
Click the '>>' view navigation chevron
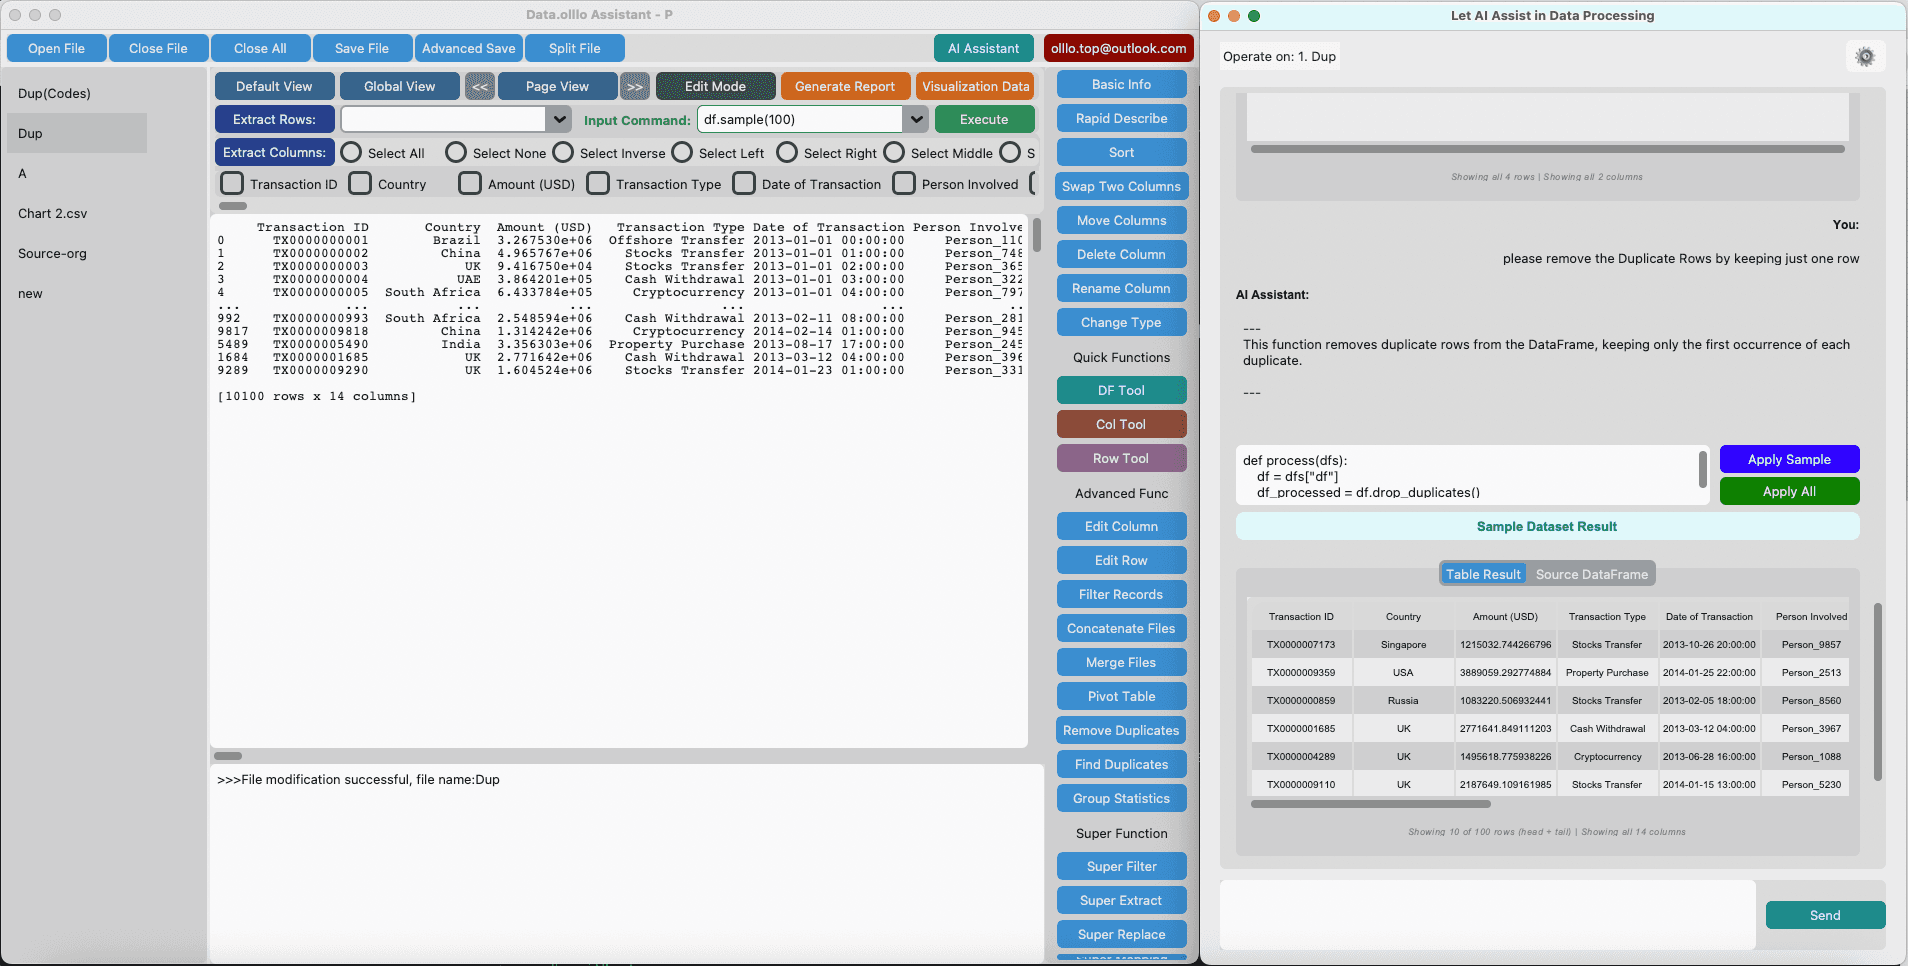click(x=634, y=86)
